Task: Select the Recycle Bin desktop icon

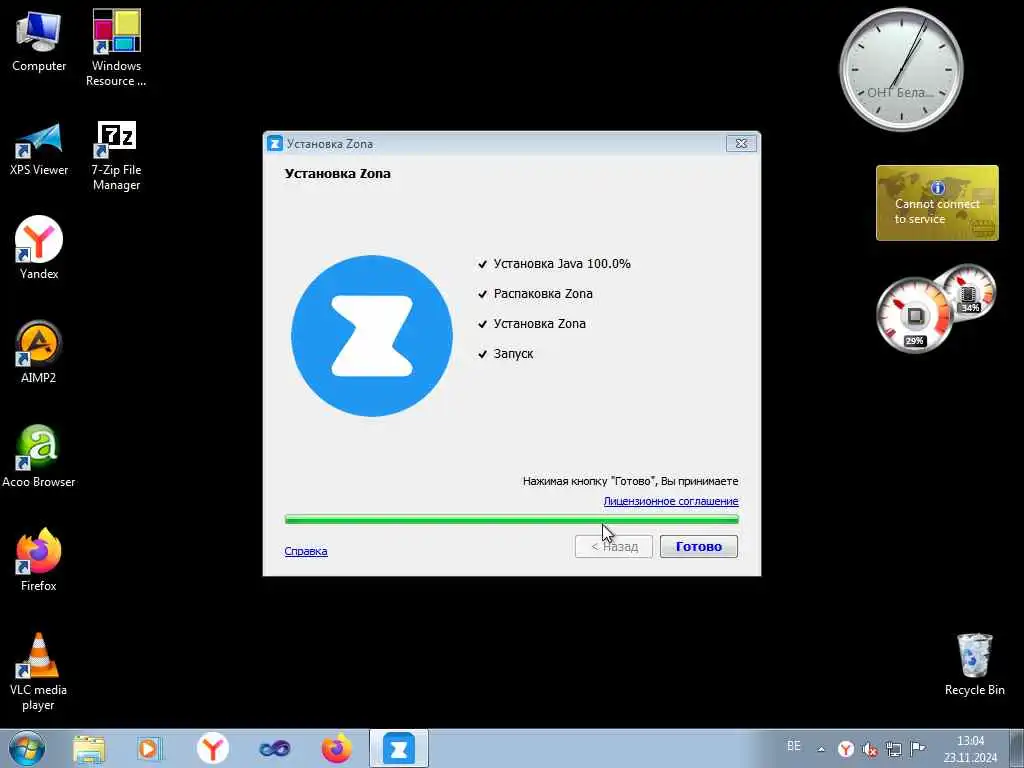Action: 974,664
